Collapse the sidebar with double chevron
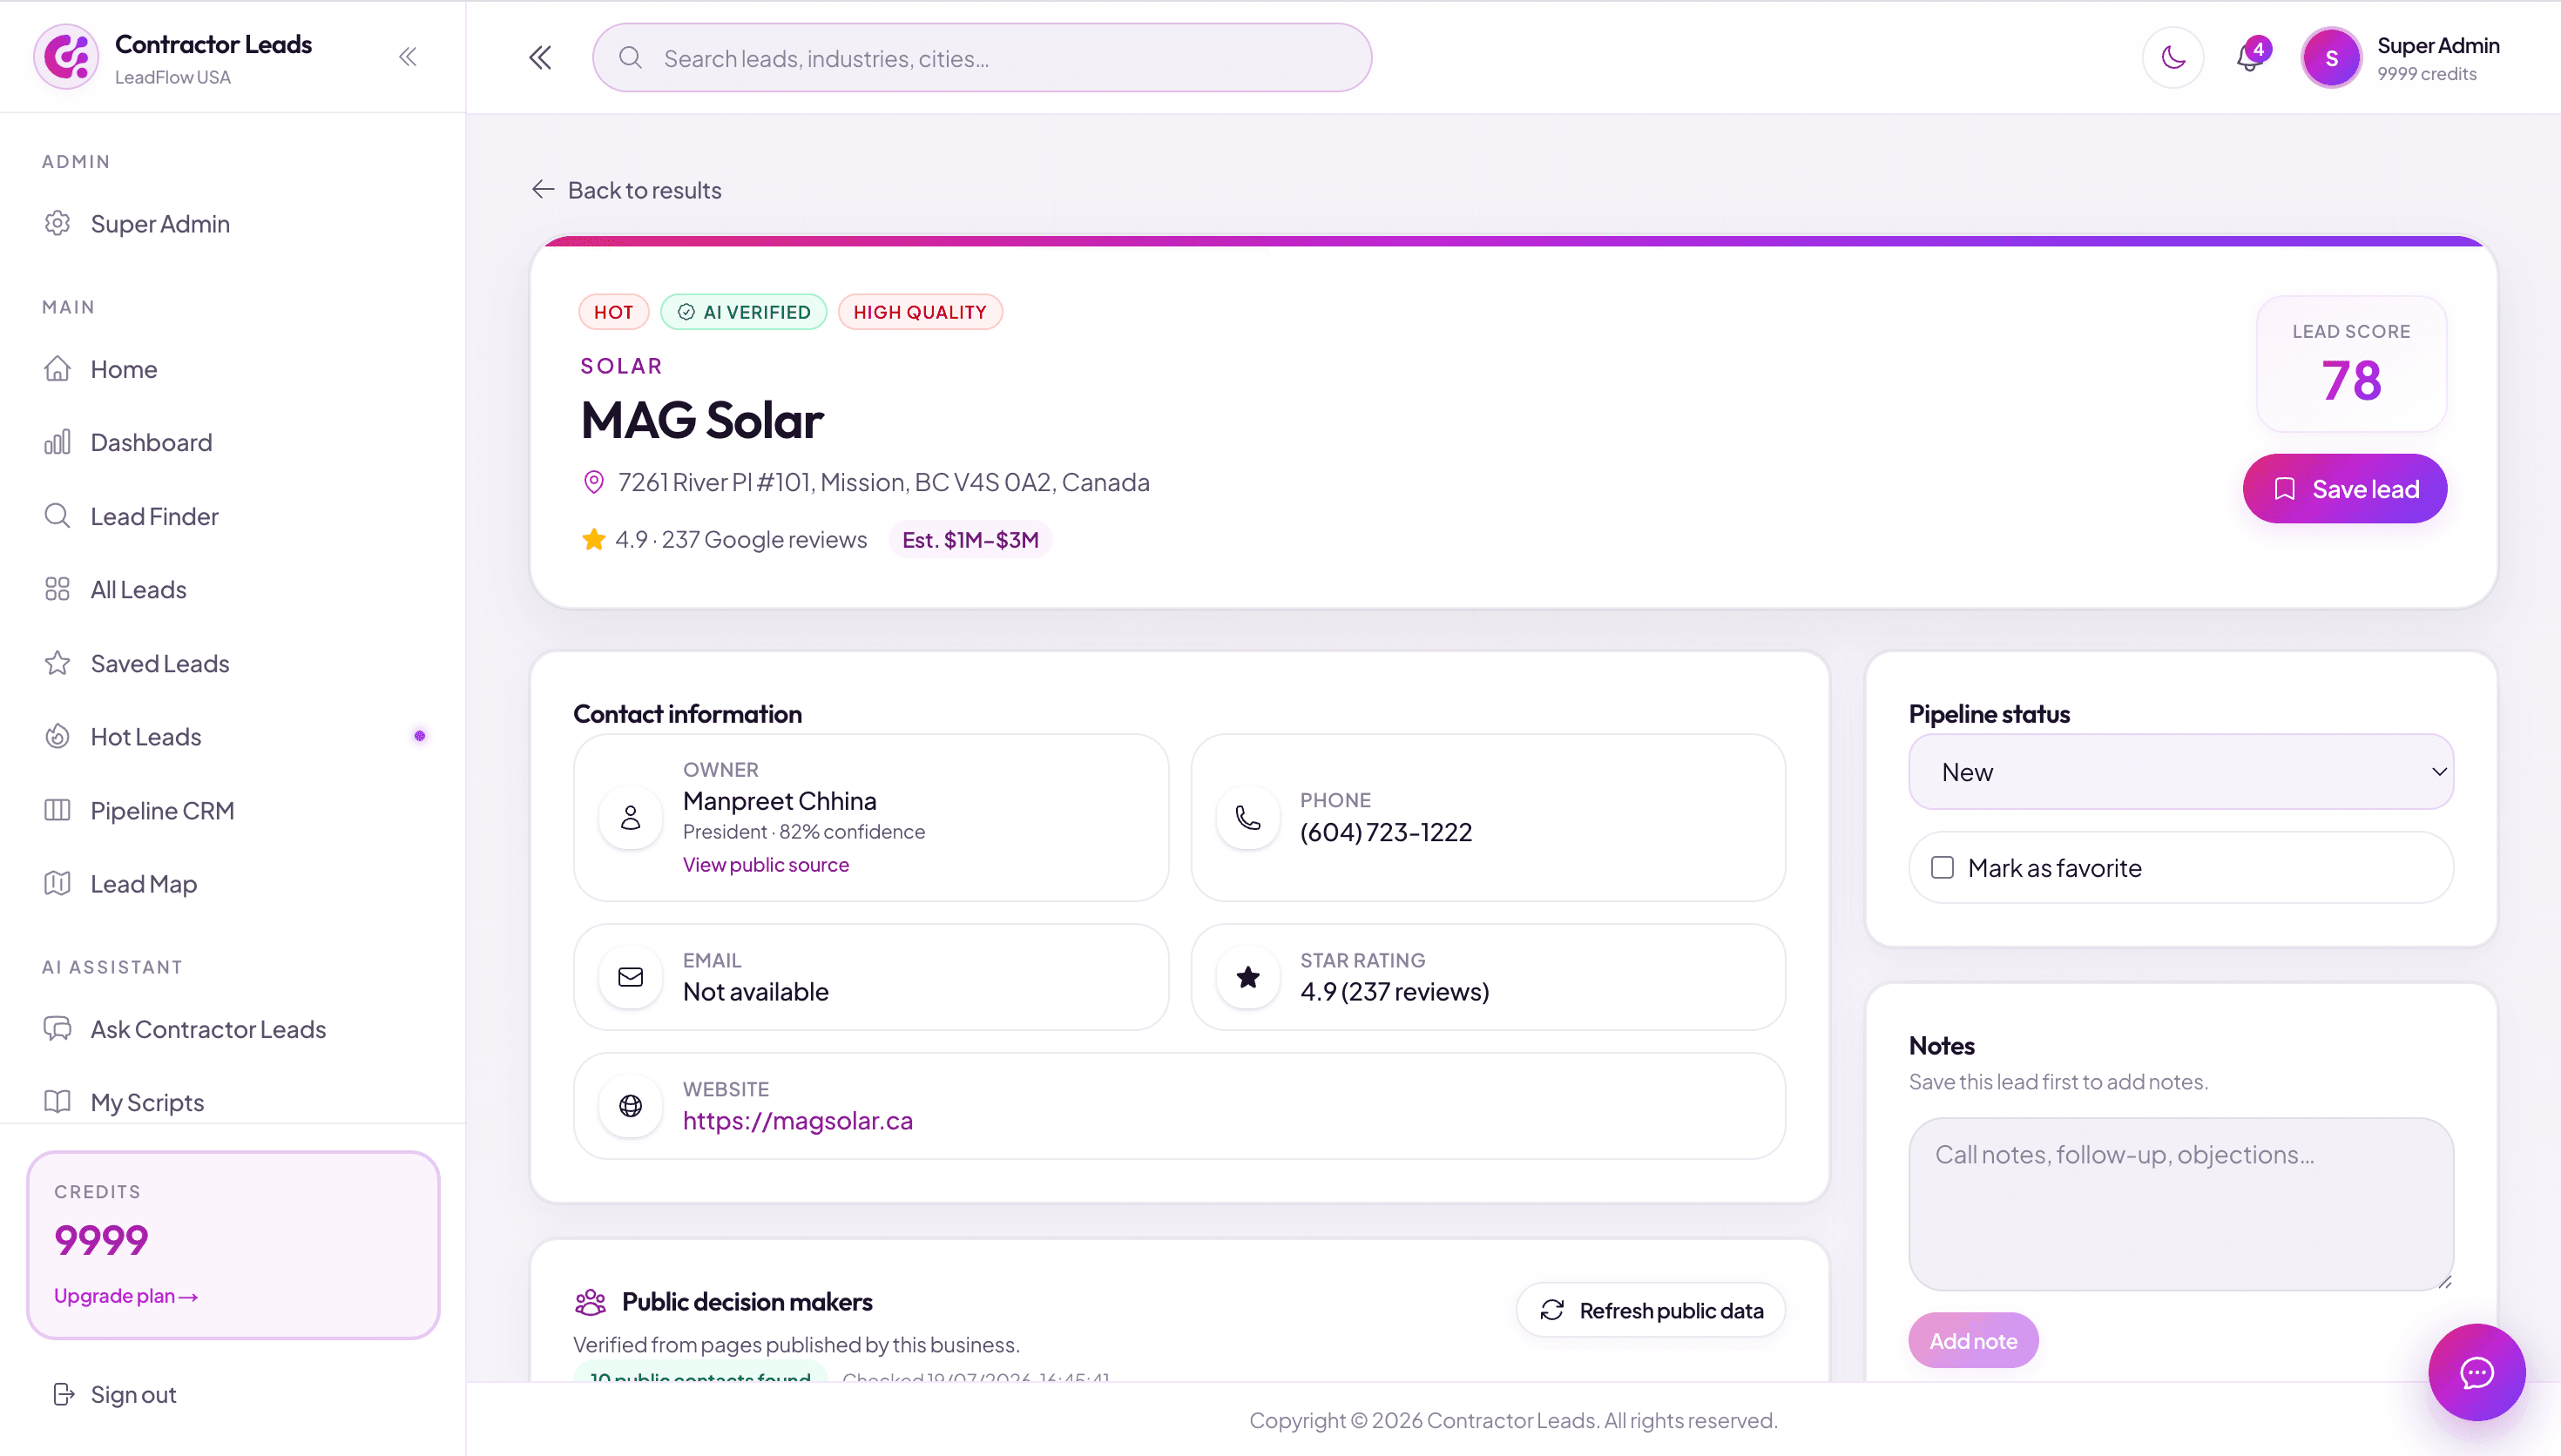The width and height of the screenshot is (2561, 1456). 408,57
